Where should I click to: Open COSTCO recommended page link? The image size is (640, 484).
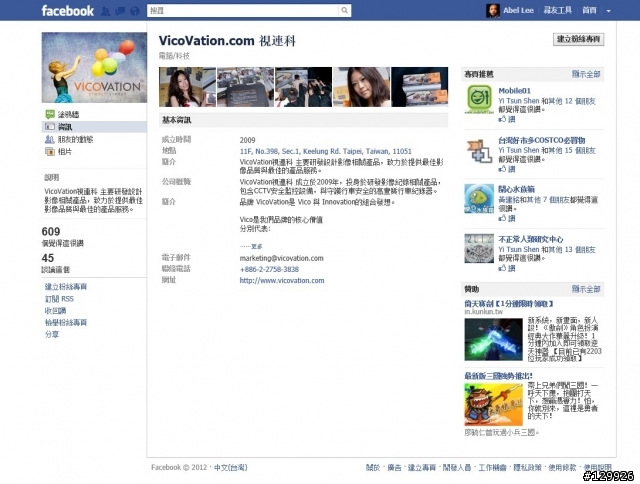pyautogui.click(x=542, y=140)
